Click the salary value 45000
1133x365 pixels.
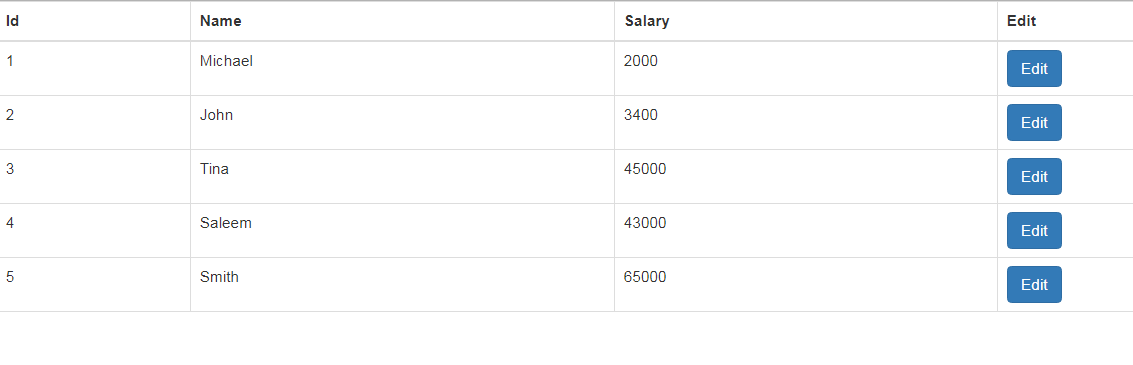[x=645, y=169]
